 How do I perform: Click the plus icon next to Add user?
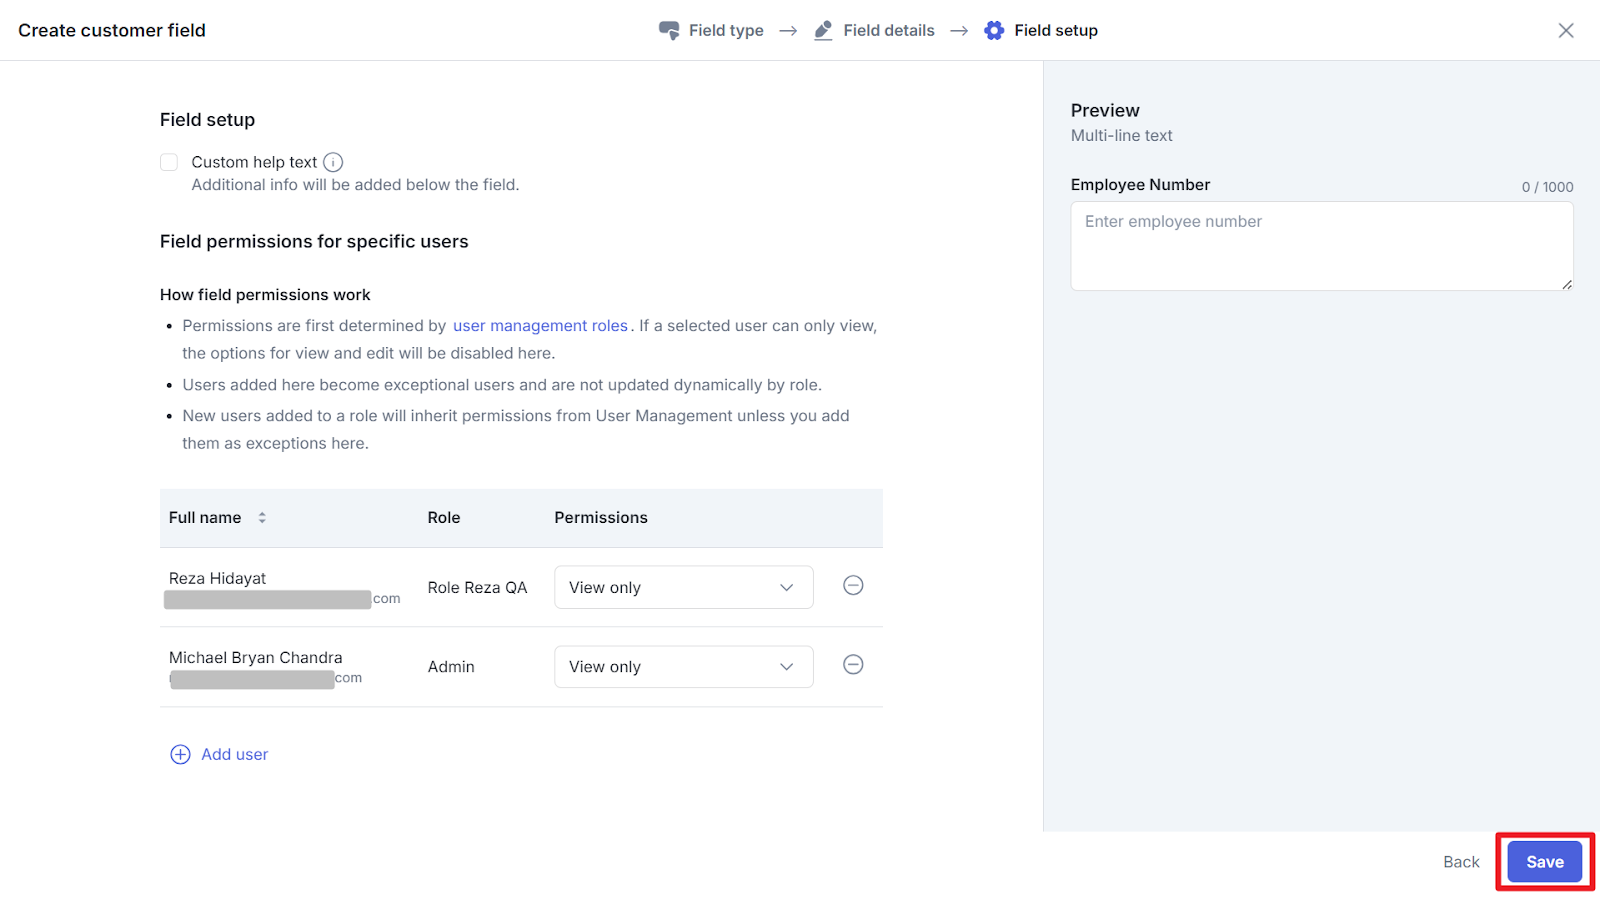click(180, 755)
